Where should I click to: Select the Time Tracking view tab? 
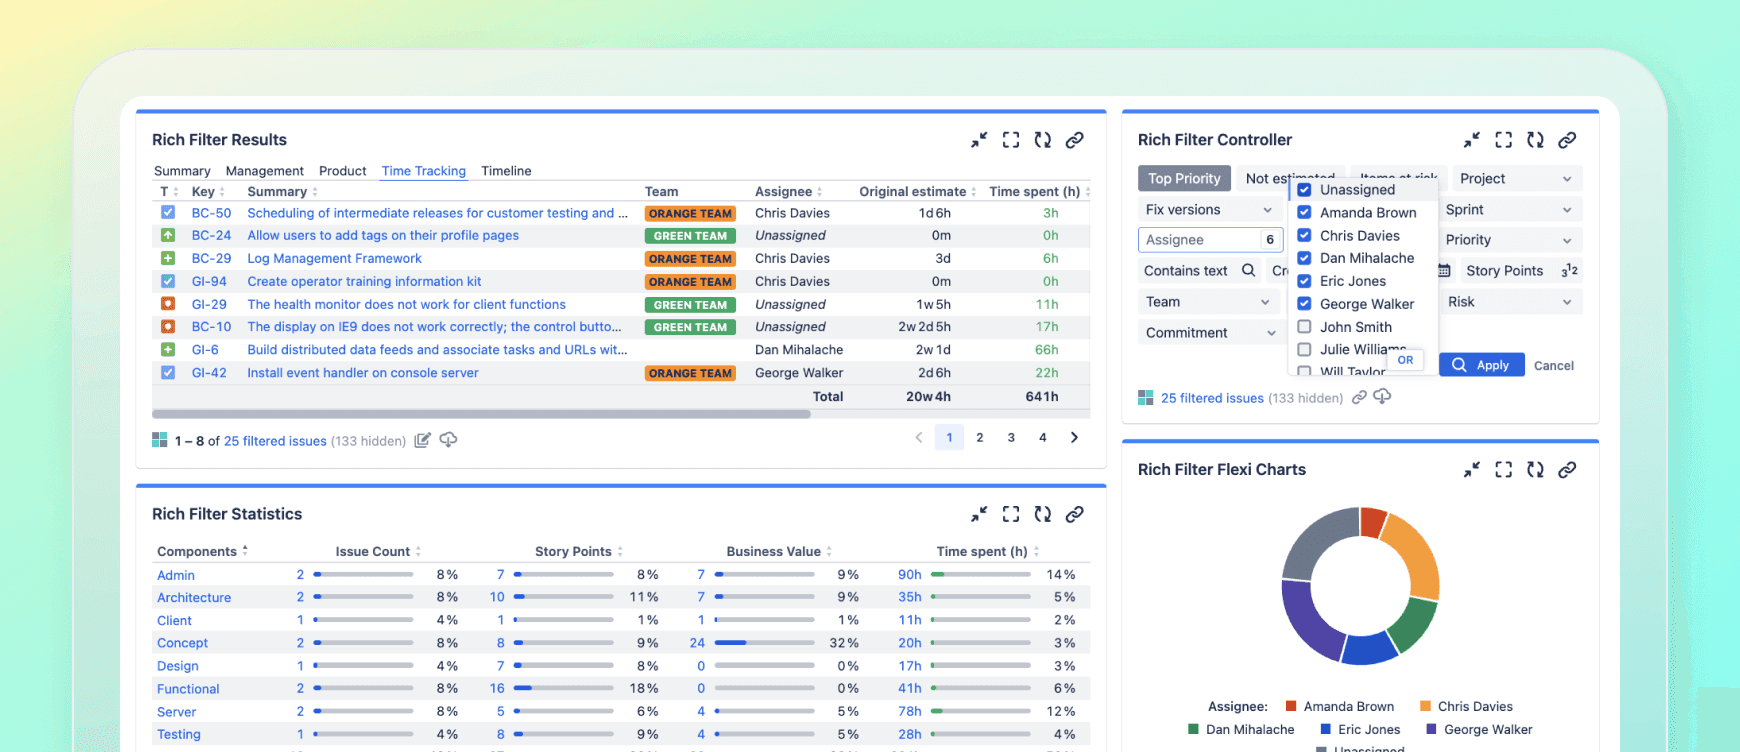(423, 171)
